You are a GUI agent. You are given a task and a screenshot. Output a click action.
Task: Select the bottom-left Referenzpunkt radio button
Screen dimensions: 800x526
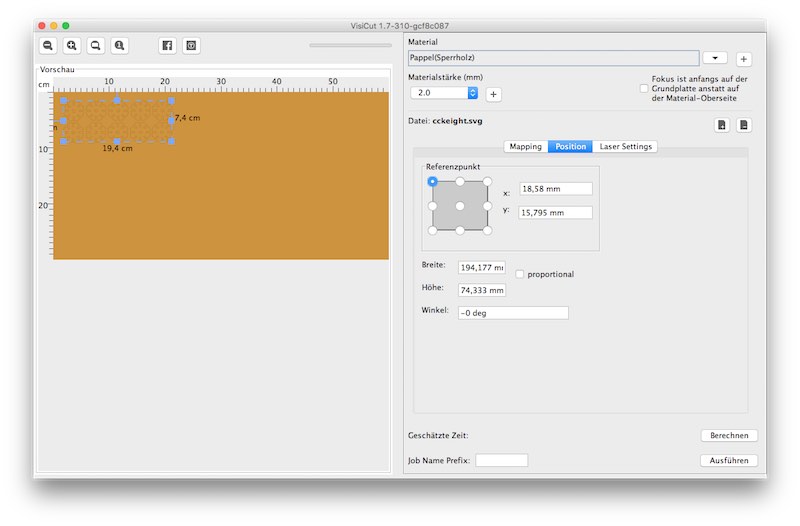click(432, 230)
